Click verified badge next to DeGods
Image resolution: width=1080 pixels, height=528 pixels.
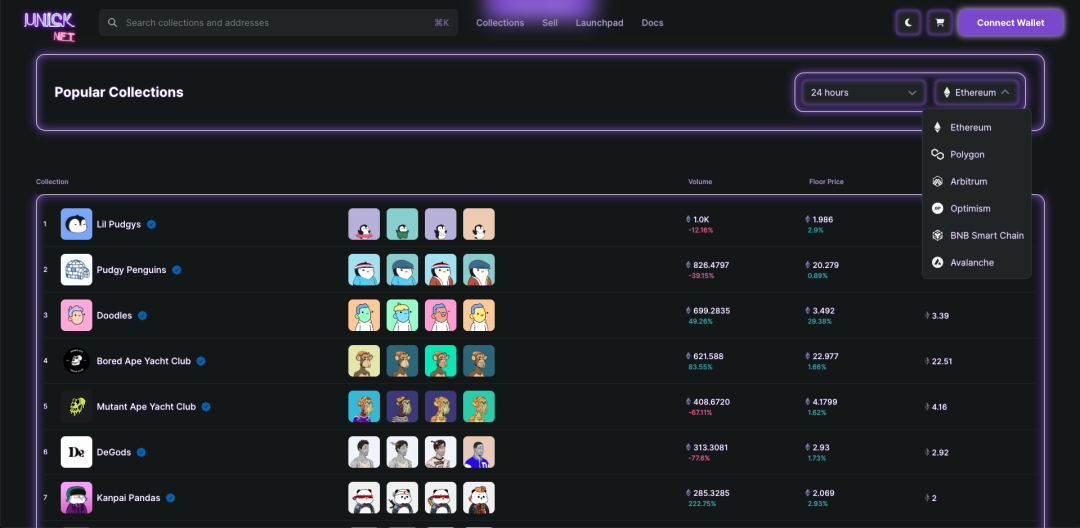coord(141,452)
